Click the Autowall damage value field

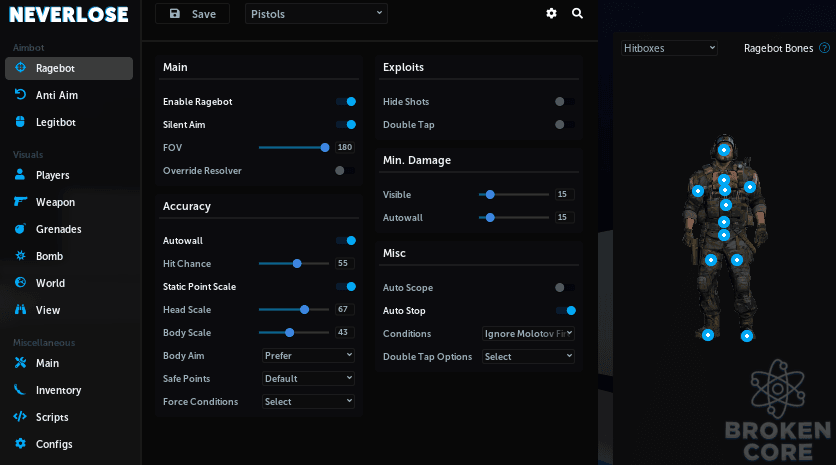tap(564, 218)
